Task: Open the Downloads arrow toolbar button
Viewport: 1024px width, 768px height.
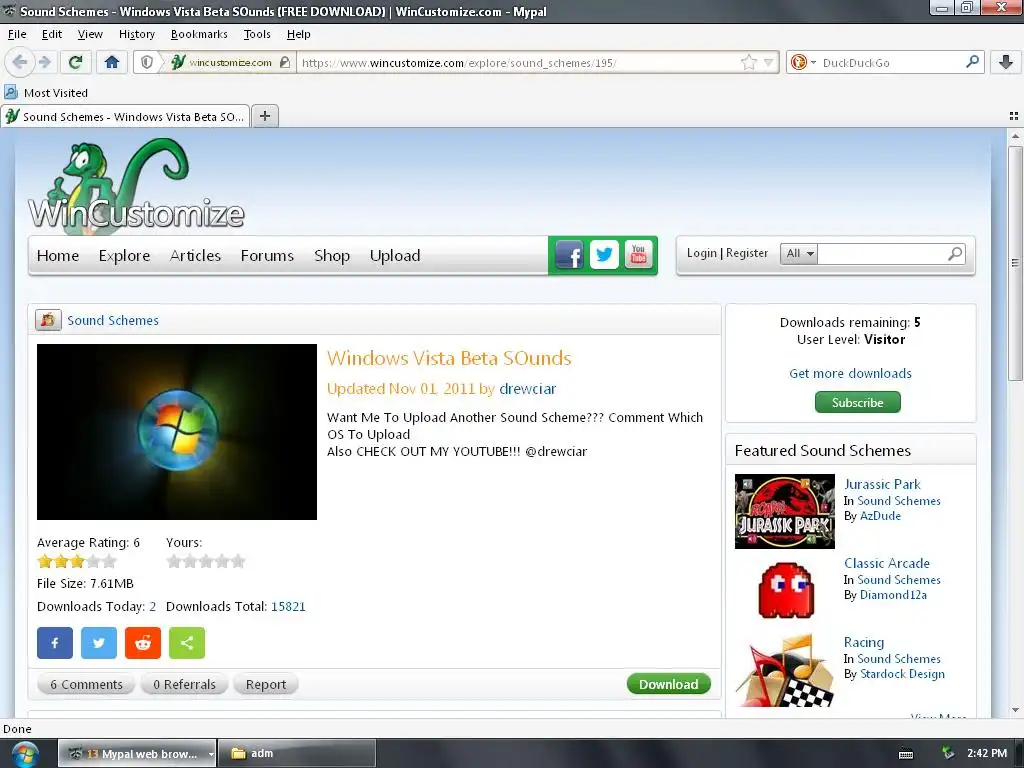Action: click(x=1006, y=62)
